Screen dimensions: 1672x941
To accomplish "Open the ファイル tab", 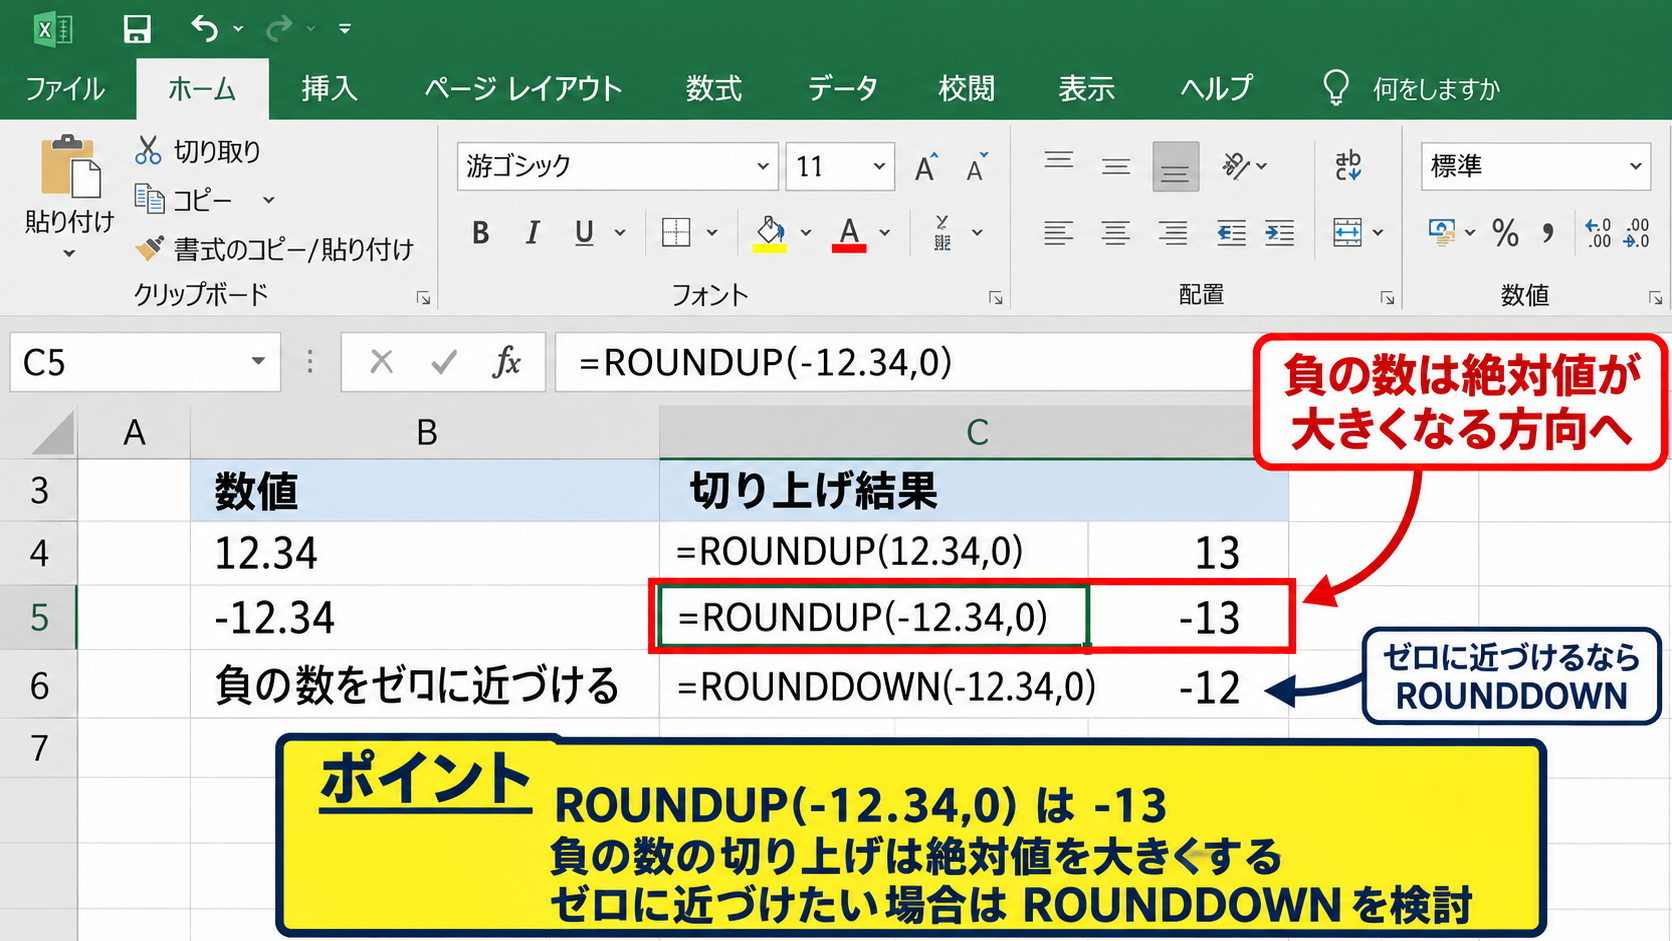I will [65, 89].
